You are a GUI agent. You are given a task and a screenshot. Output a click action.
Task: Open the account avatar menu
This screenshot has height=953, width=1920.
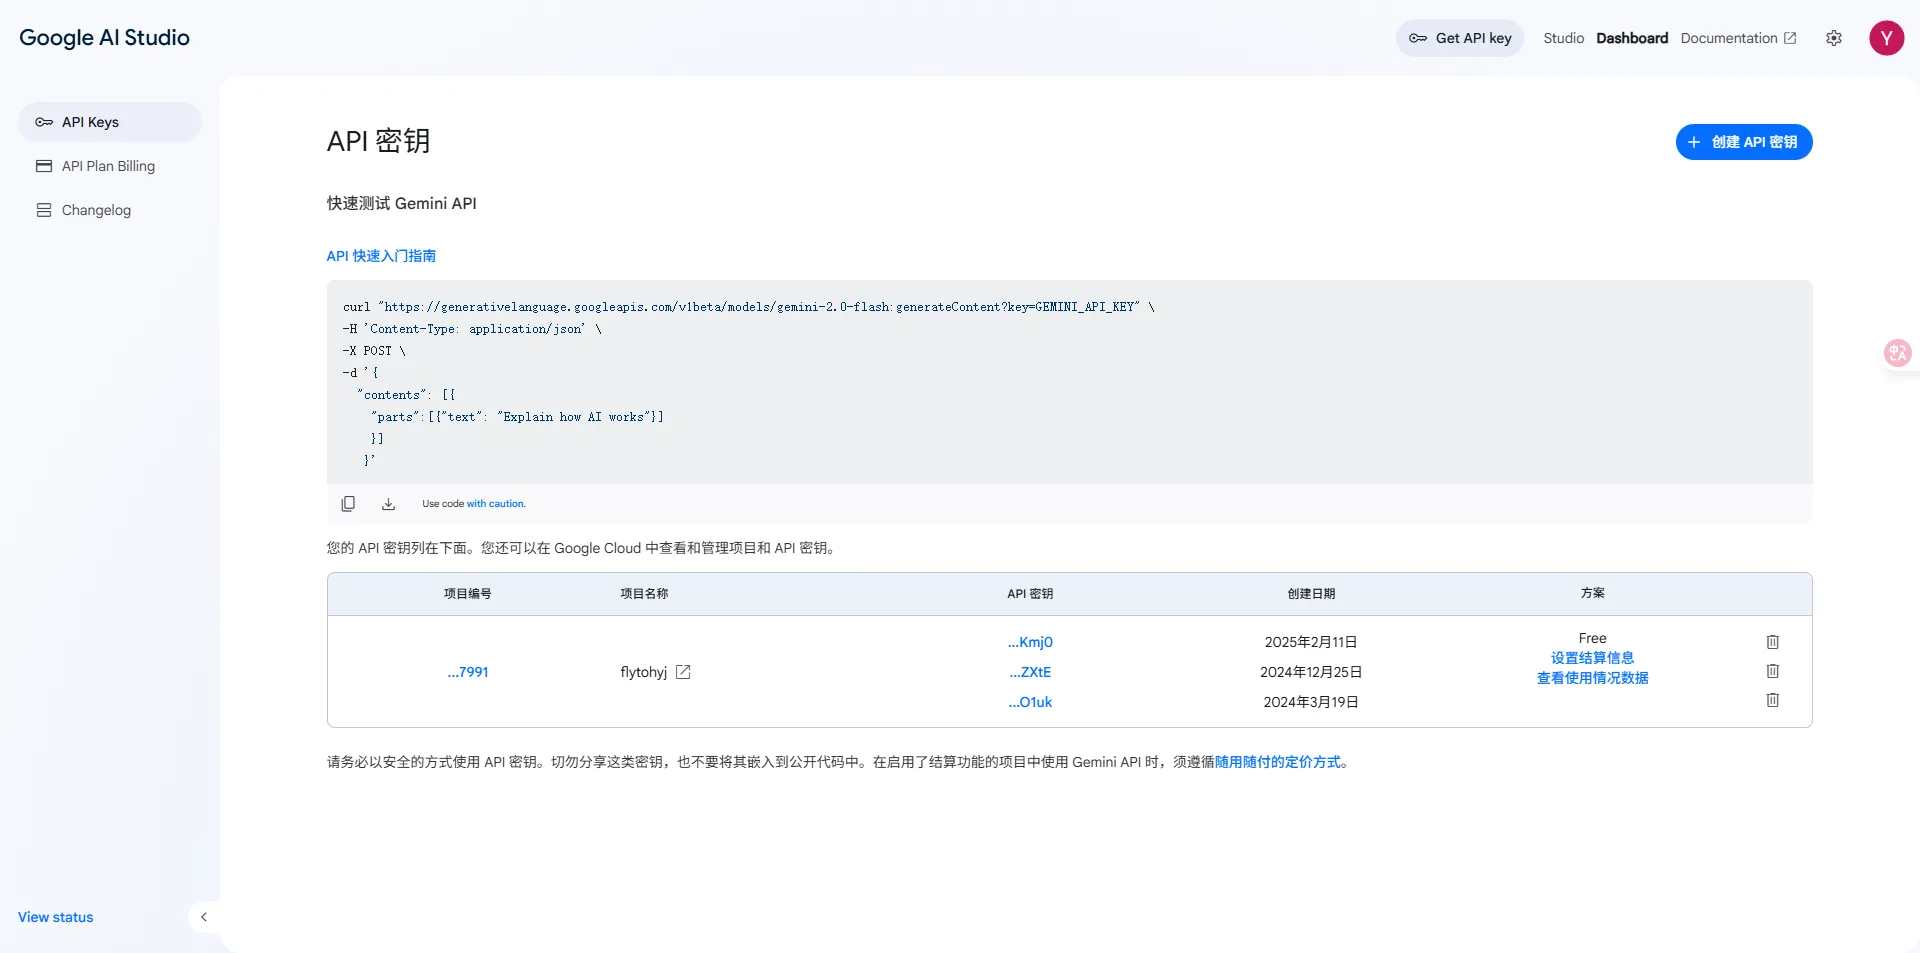[x=1887, y=38]
